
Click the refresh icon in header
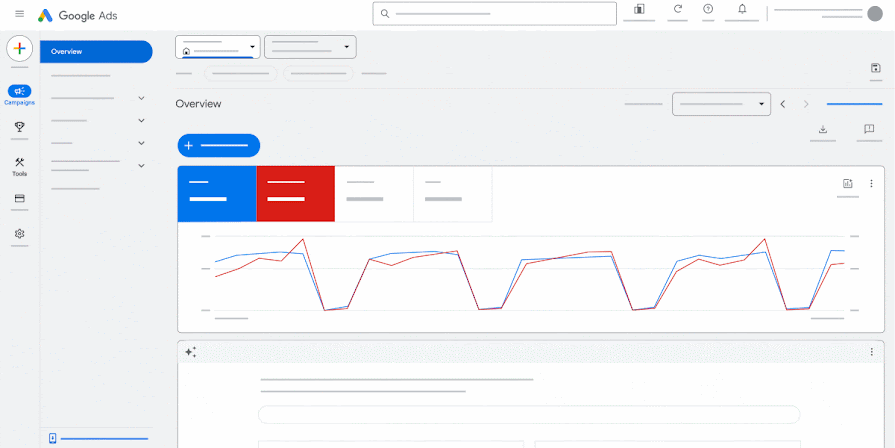point(678,10)
